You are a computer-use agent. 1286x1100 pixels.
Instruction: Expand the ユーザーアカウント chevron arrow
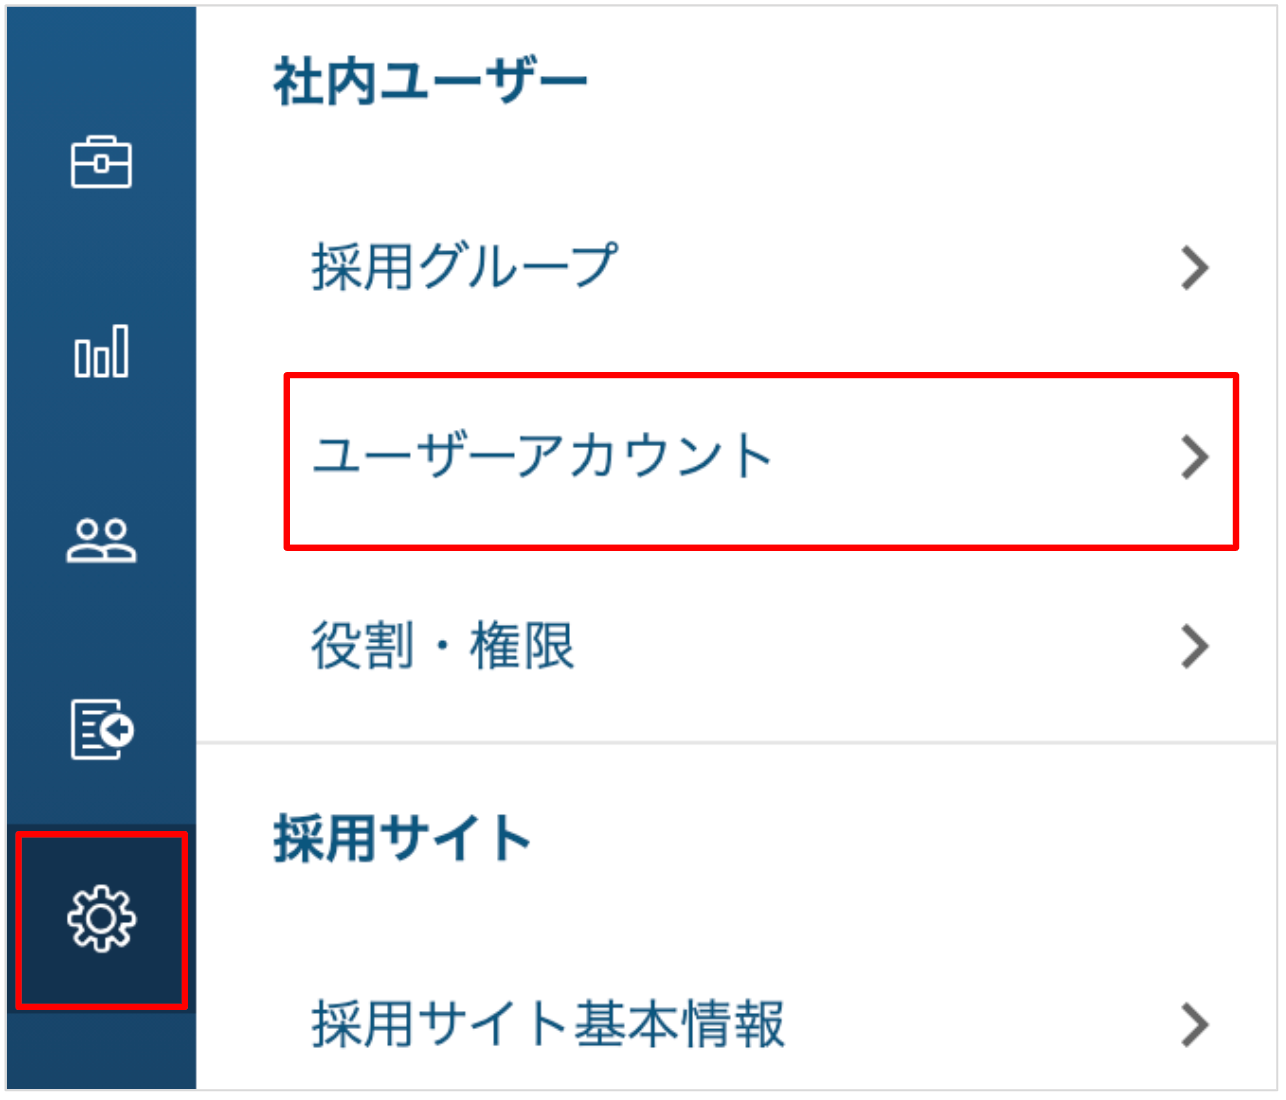(x=1195, y=457)
